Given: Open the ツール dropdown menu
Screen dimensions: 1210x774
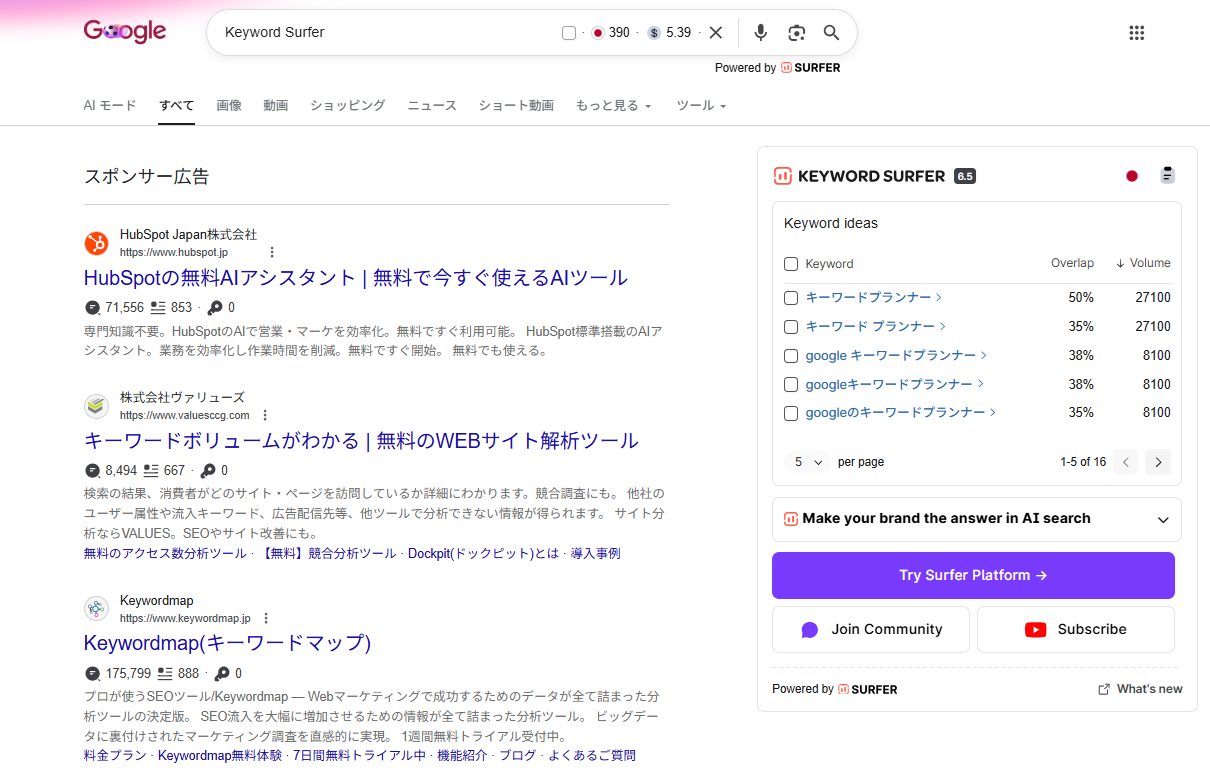Looking at the screenshot, I should [x=701, y=105].
